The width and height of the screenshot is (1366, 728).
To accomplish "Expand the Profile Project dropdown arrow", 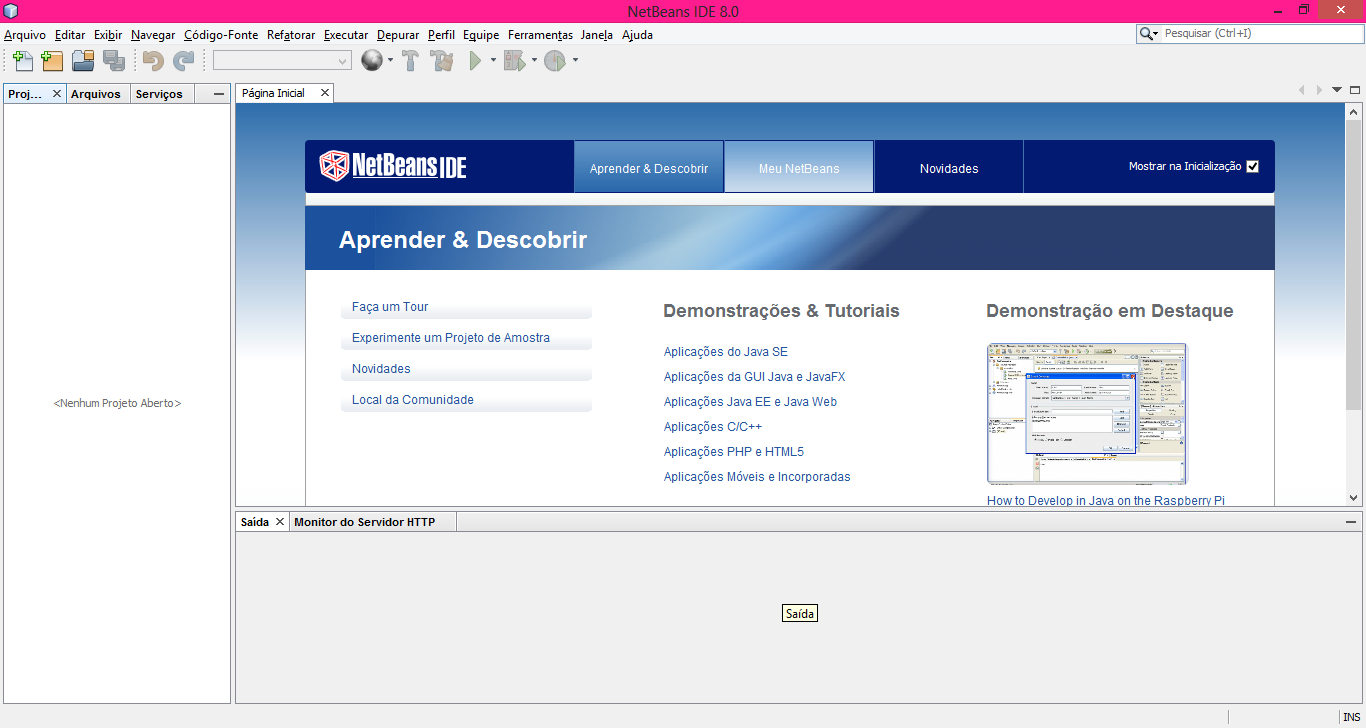I will 575,61.
